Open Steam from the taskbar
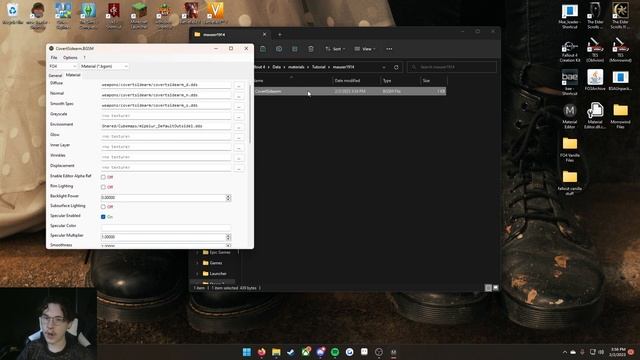The image size is (640, 360). pos(291,352)
